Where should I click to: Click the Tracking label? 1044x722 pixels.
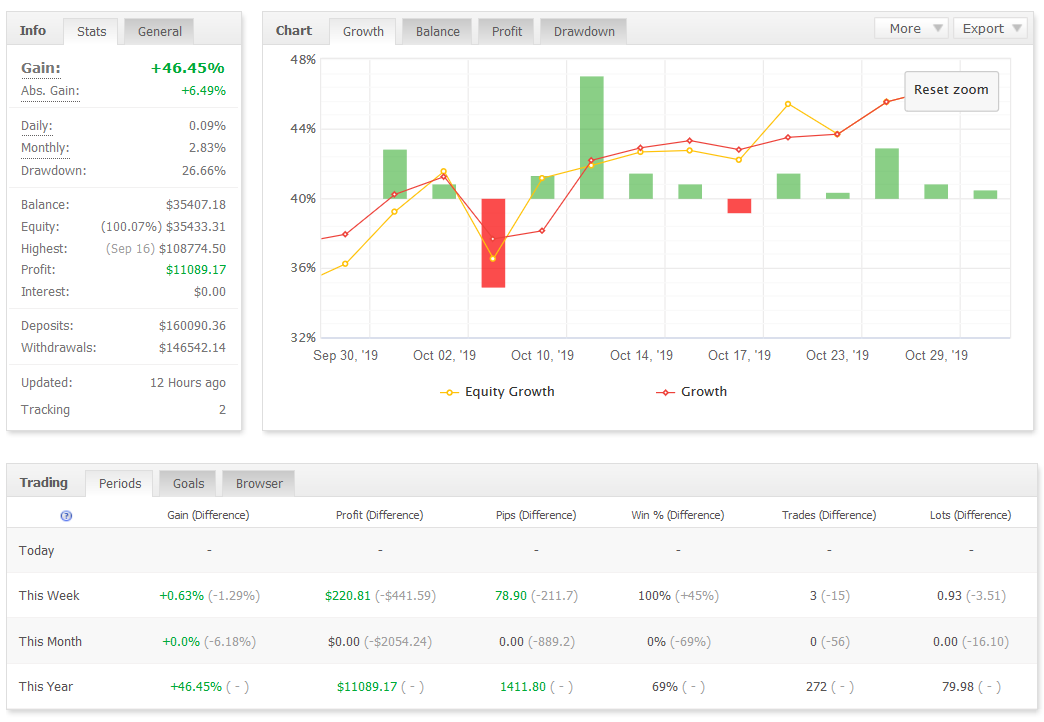pos(45,410)
